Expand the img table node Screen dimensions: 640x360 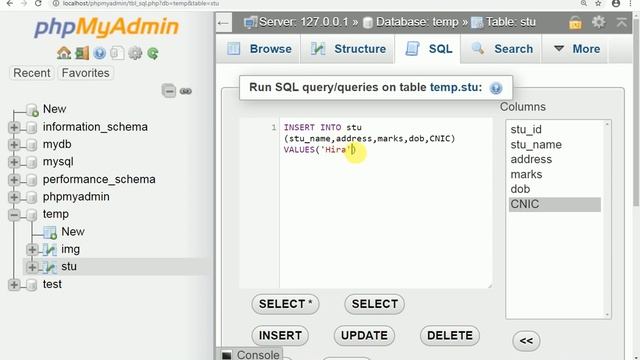[32, 249]
